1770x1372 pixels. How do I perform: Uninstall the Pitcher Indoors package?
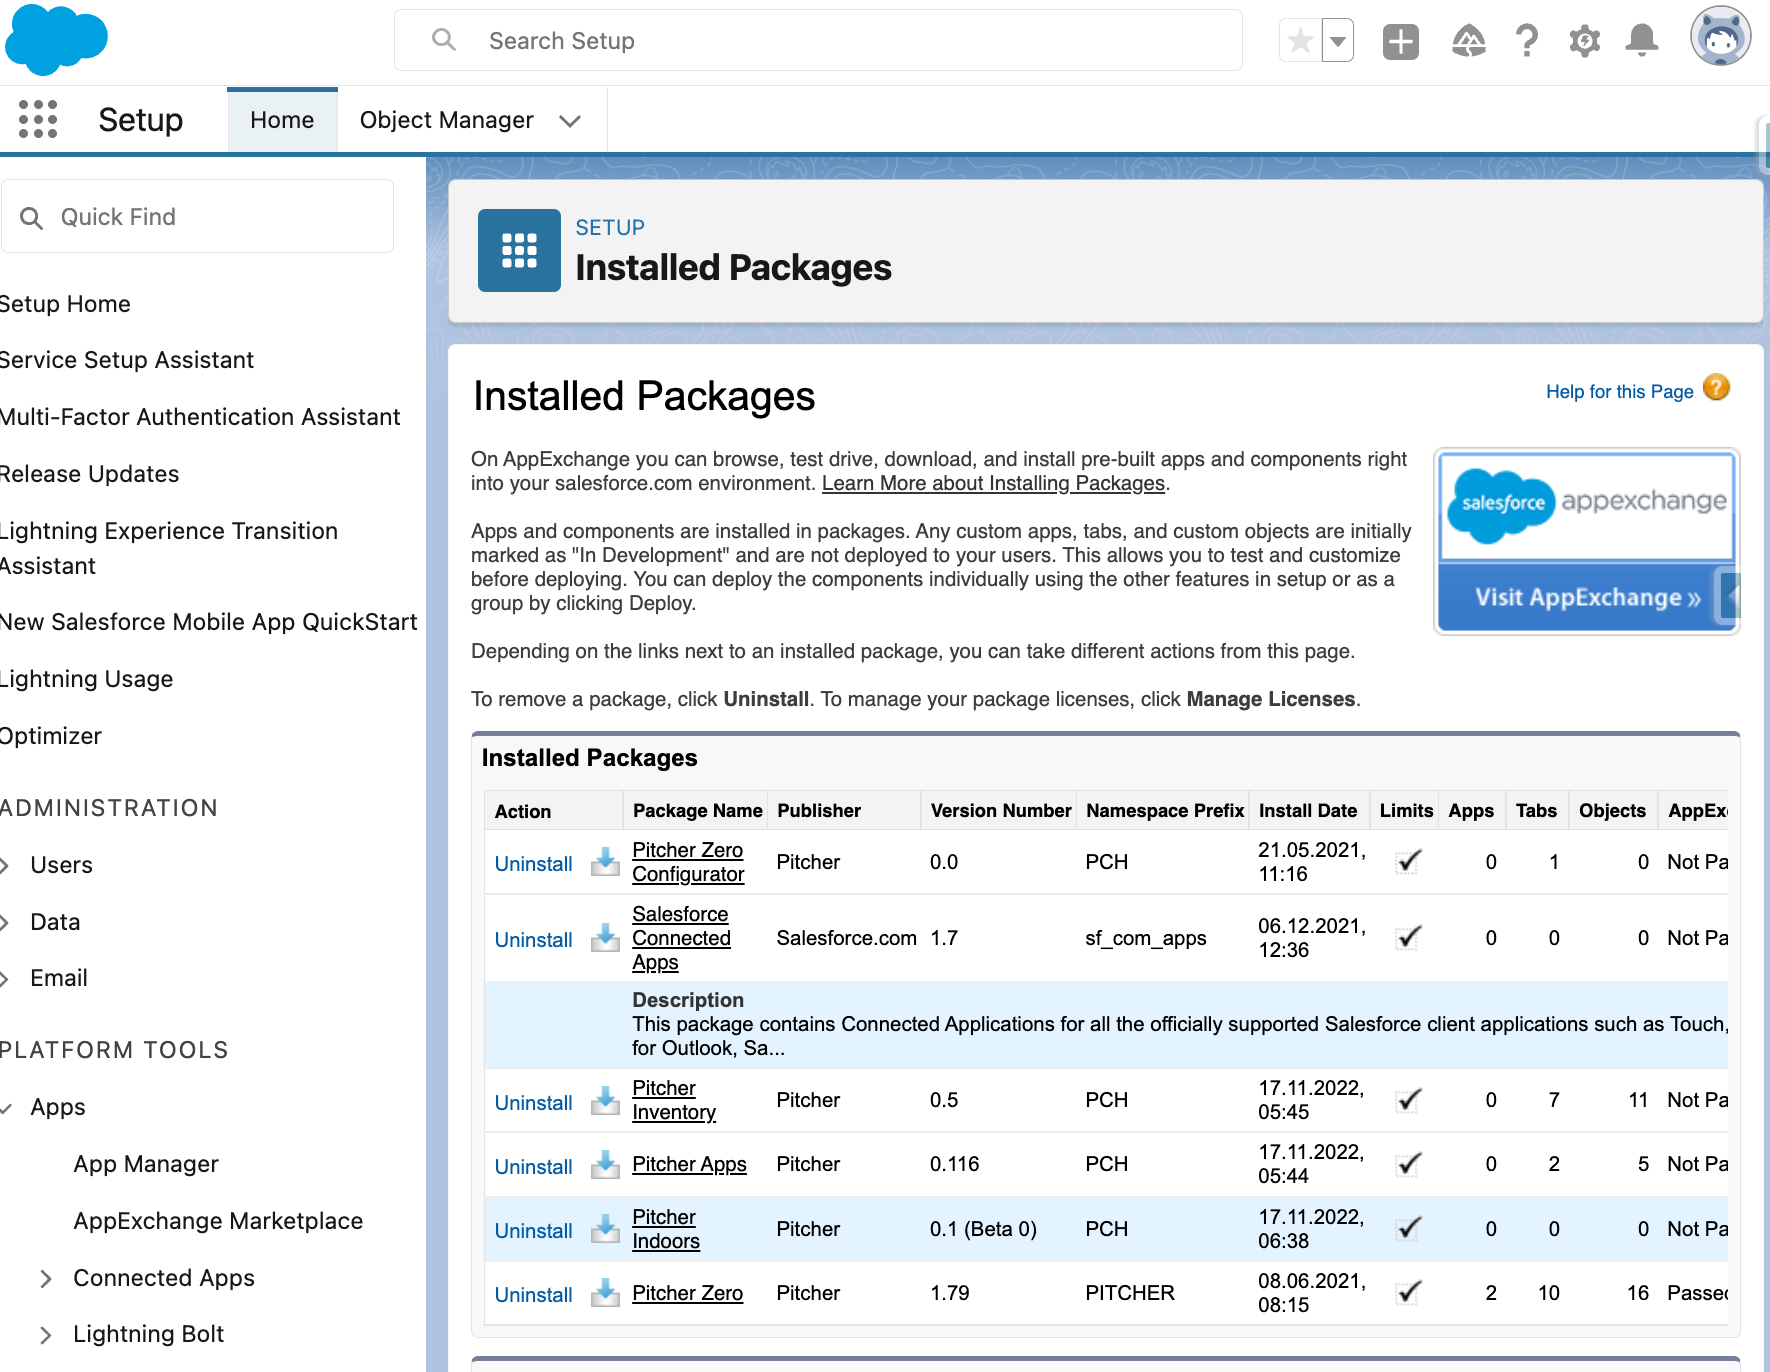click(x=533, y=1230)
